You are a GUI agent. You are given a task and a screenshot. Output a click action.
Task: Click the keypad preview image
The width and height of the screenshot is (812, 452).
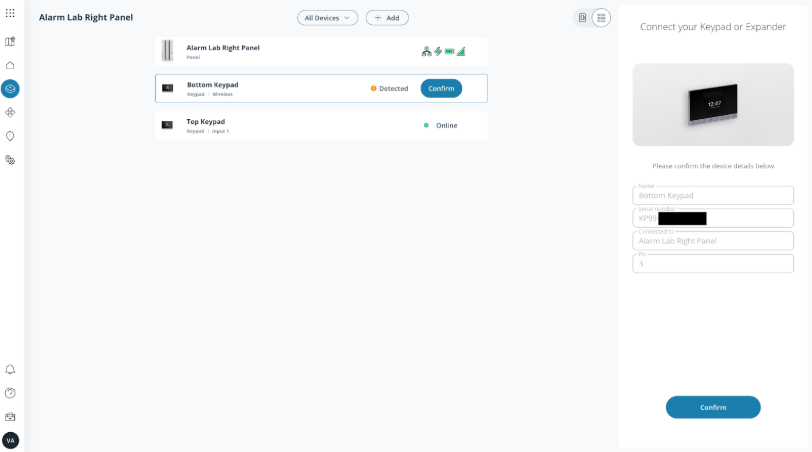click(x=712, y=103)
